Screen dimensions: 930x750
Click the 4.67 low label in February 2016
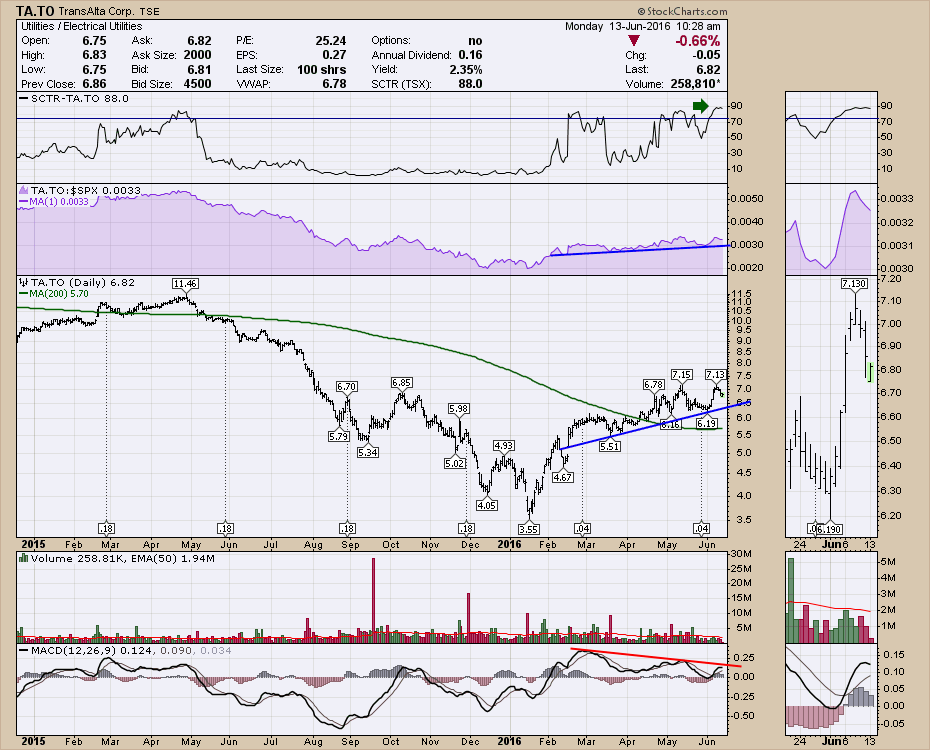563,477
